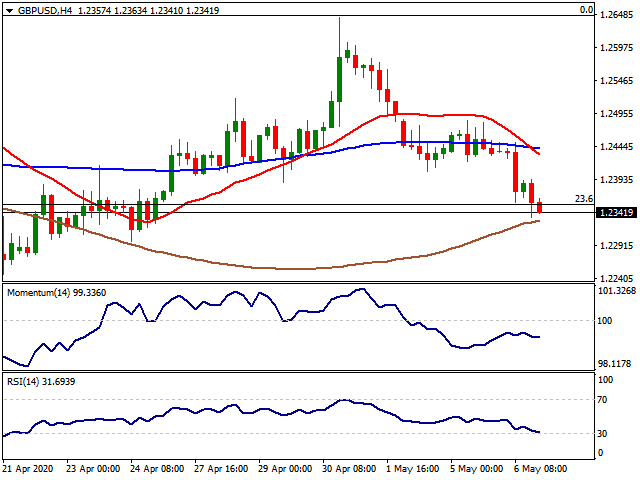Click price axis value 1.23935
Screen dimensions: 640x480
616,179
